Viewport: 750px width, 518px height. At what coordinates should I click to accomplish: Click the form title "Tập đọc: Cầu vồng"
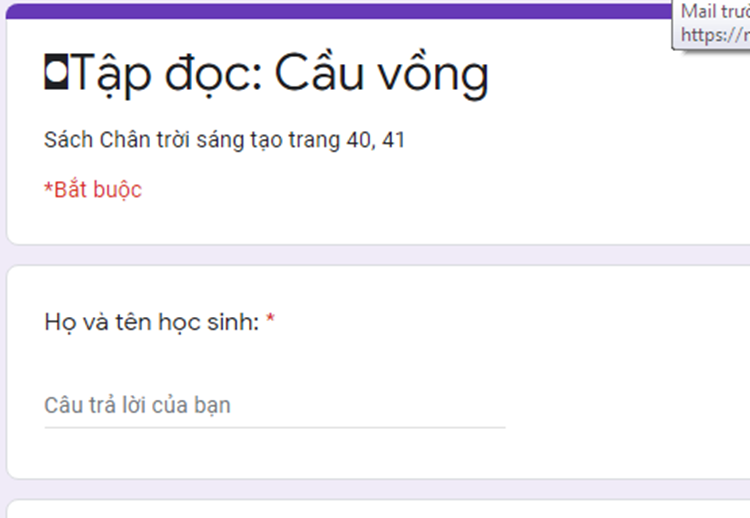pos(267,75)
